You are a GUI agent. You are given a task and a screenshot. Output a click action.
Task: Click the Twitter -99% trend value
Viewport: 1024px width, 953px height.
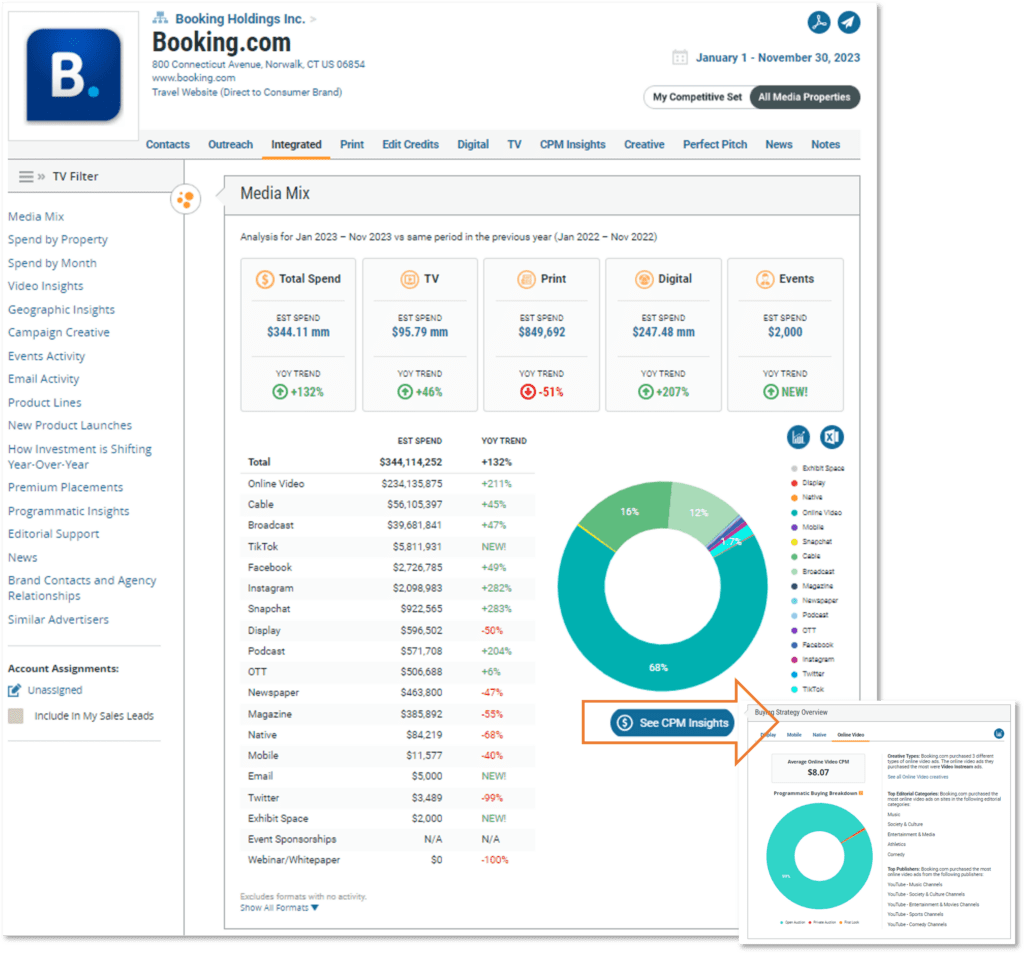(x=492, y=798)
